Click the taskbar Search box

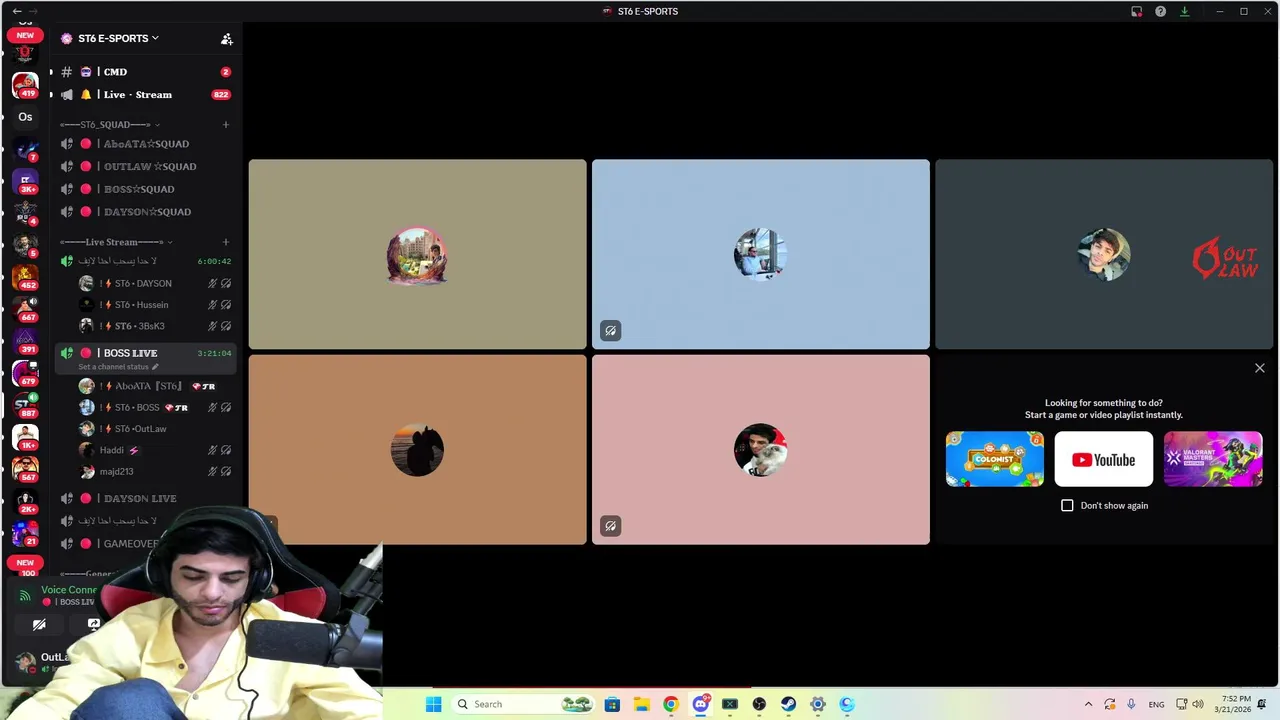(525, 704)
